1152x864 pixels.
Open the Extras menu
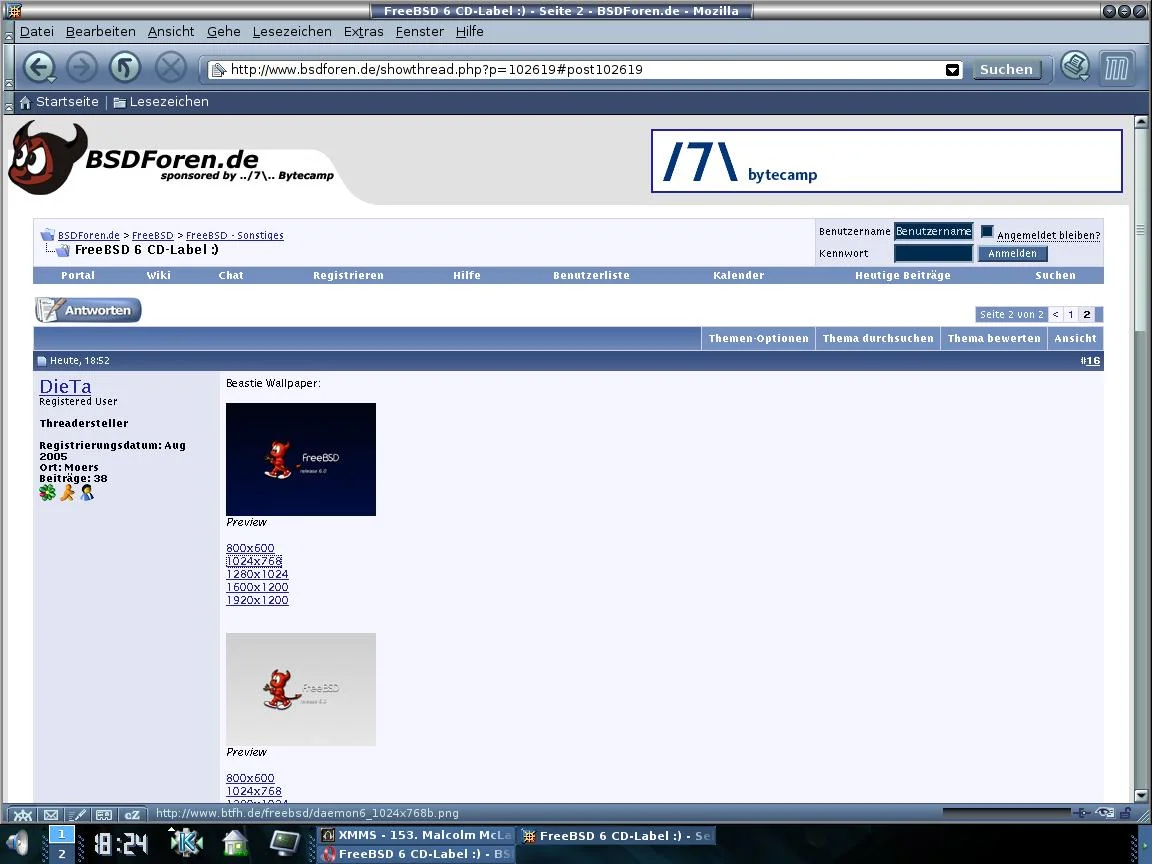click(x=363, y=32)
